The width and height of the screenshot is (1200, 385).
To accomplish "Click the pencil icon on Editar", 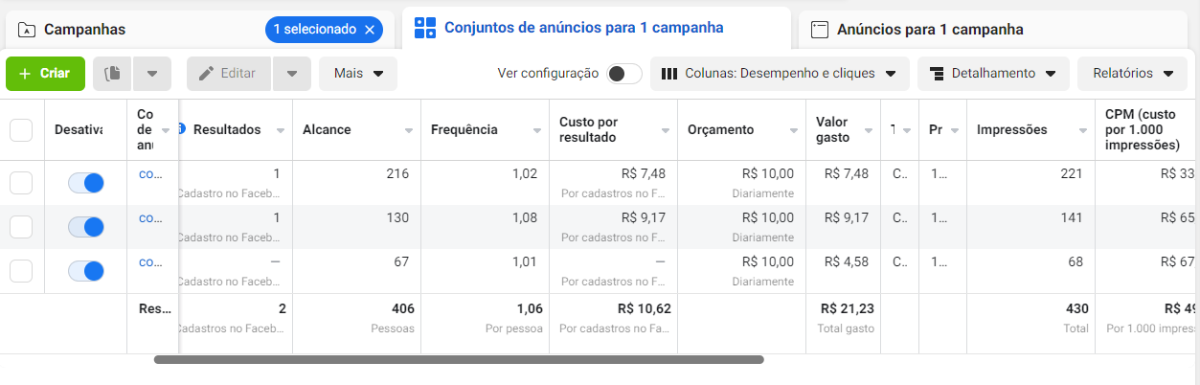I will (x=207, y=73).
